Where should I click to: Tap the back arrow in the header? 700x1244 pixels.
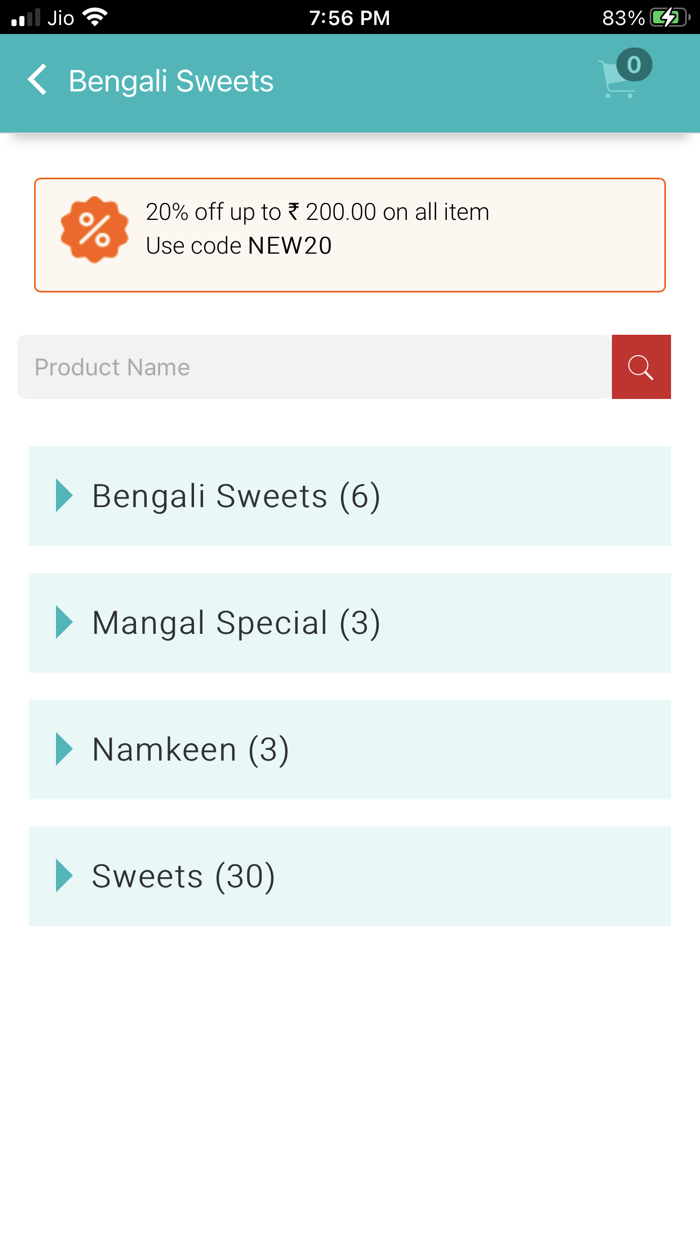point(36,80)
